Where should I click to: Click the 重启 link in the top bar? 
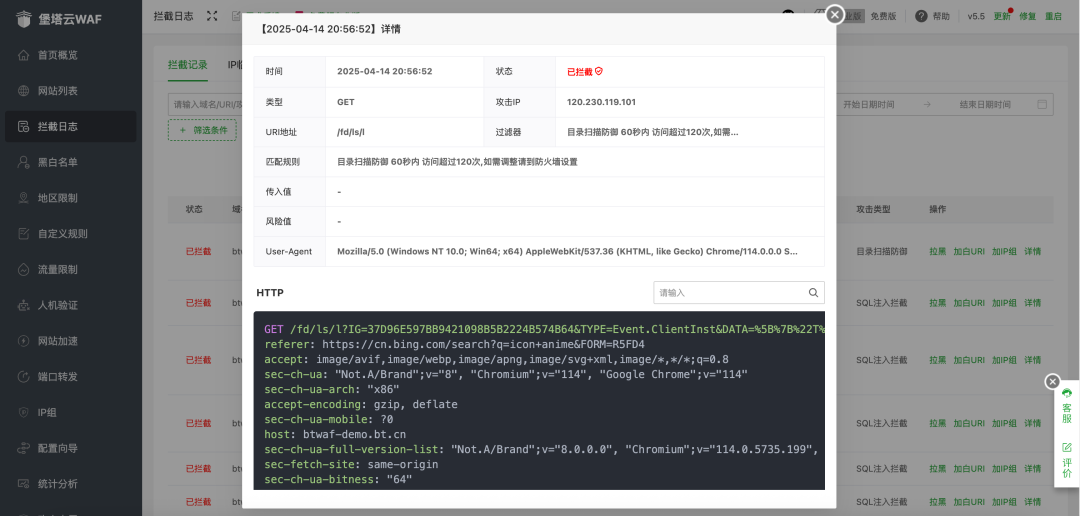click(x=1053, y=16)
